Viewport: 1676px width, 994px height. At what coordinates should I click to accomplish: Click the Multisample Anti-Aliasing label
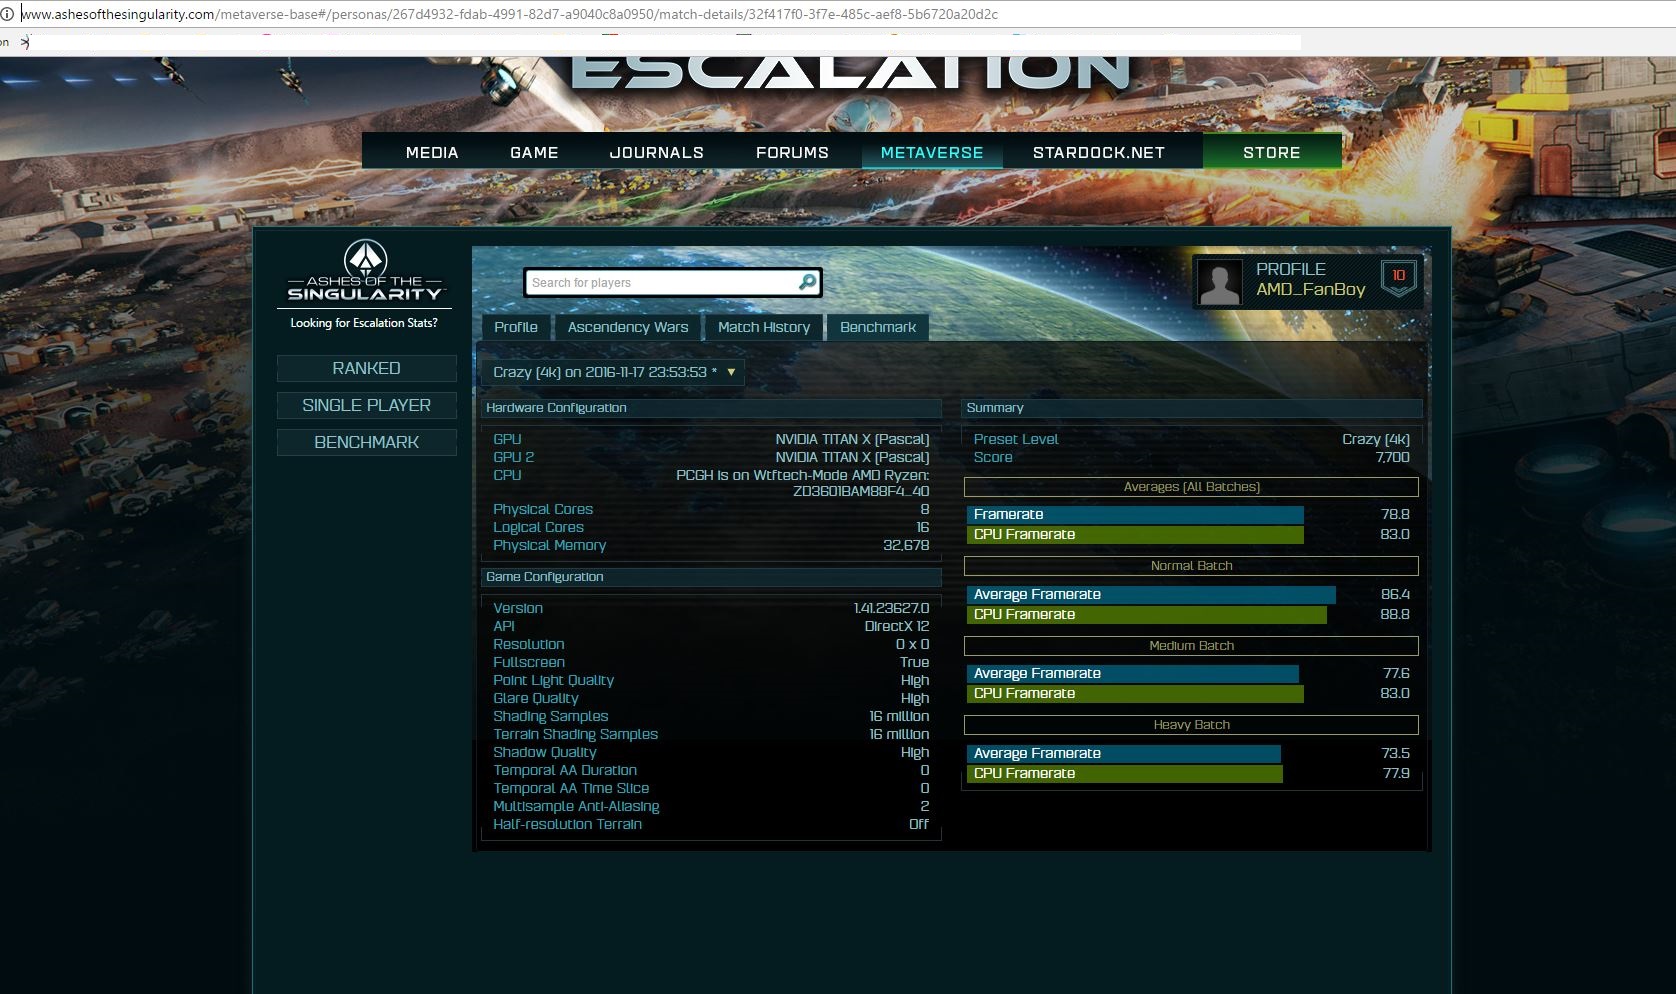[x=576, y=806]
